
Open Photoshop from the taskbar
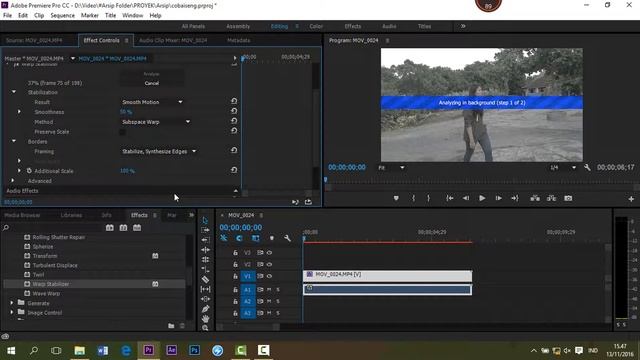pos(194,350)
